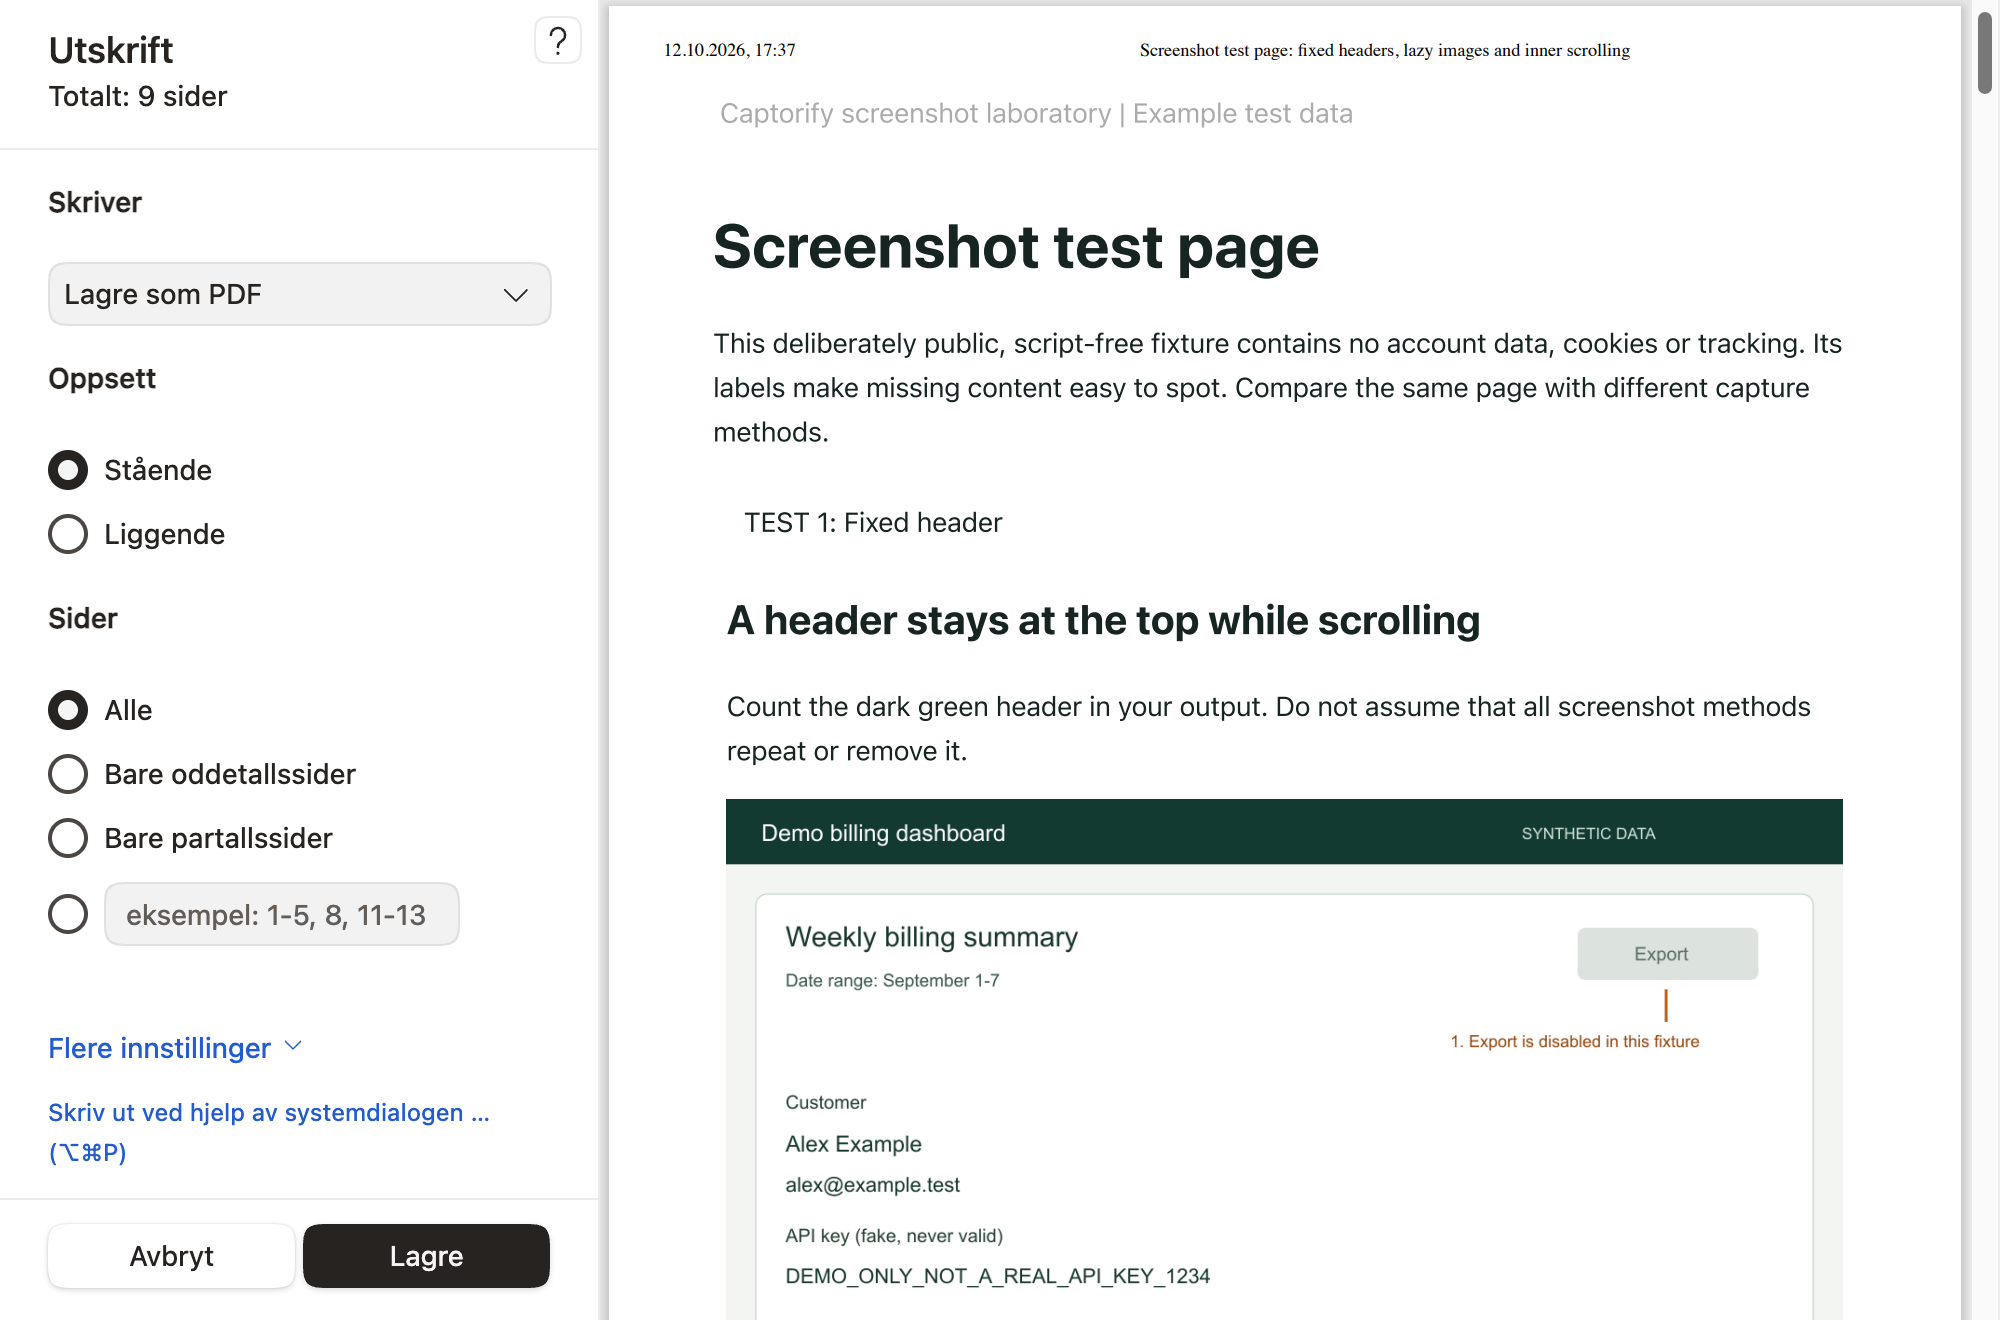This screenshot has height=1320, width=2000.
Task: Open the print help question mark icon
Action: click(x=558, y=41)
